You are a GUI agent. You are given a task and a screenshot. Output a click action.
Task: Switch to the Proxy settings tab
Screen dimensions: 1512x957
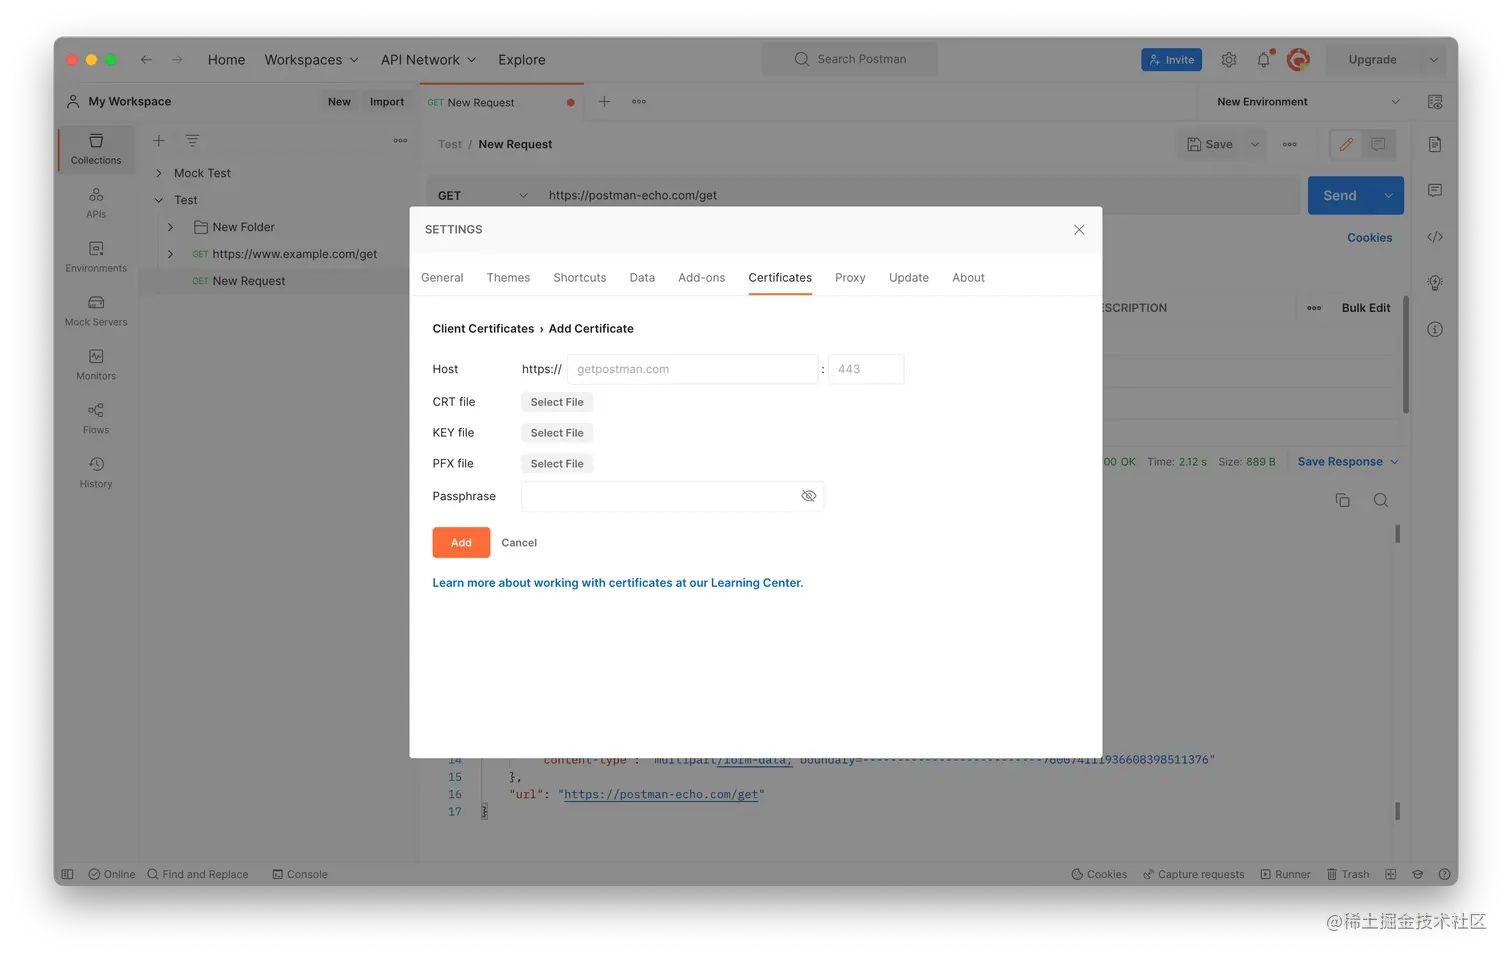[x=850, y=278]
